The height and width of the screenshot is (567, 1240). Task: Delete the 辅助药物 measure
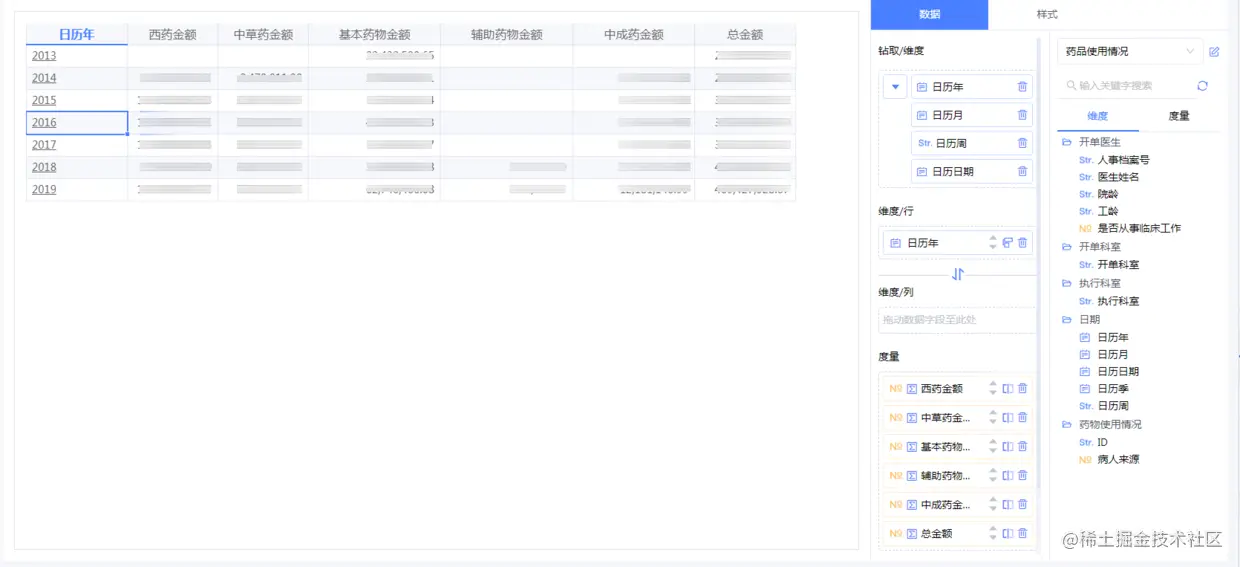(x=1022, y=476)
